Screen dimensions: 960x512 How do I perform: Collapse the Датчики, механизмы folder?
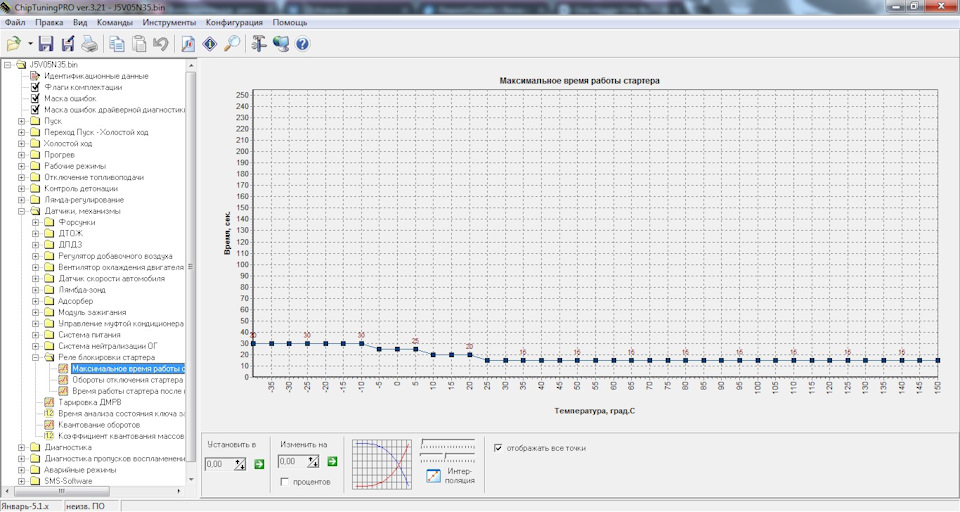pyautogui.click(x=21, y=211)
